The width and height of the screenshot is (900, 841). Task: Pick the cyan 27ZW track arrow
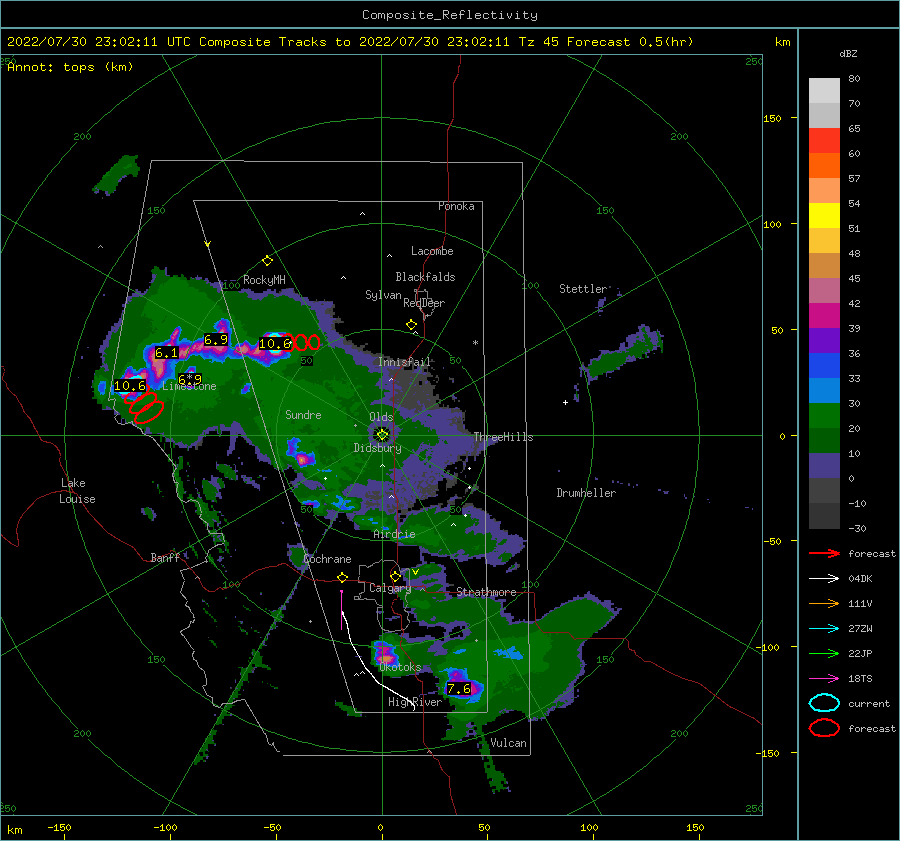pyautogui.click(x=824, y=629)
